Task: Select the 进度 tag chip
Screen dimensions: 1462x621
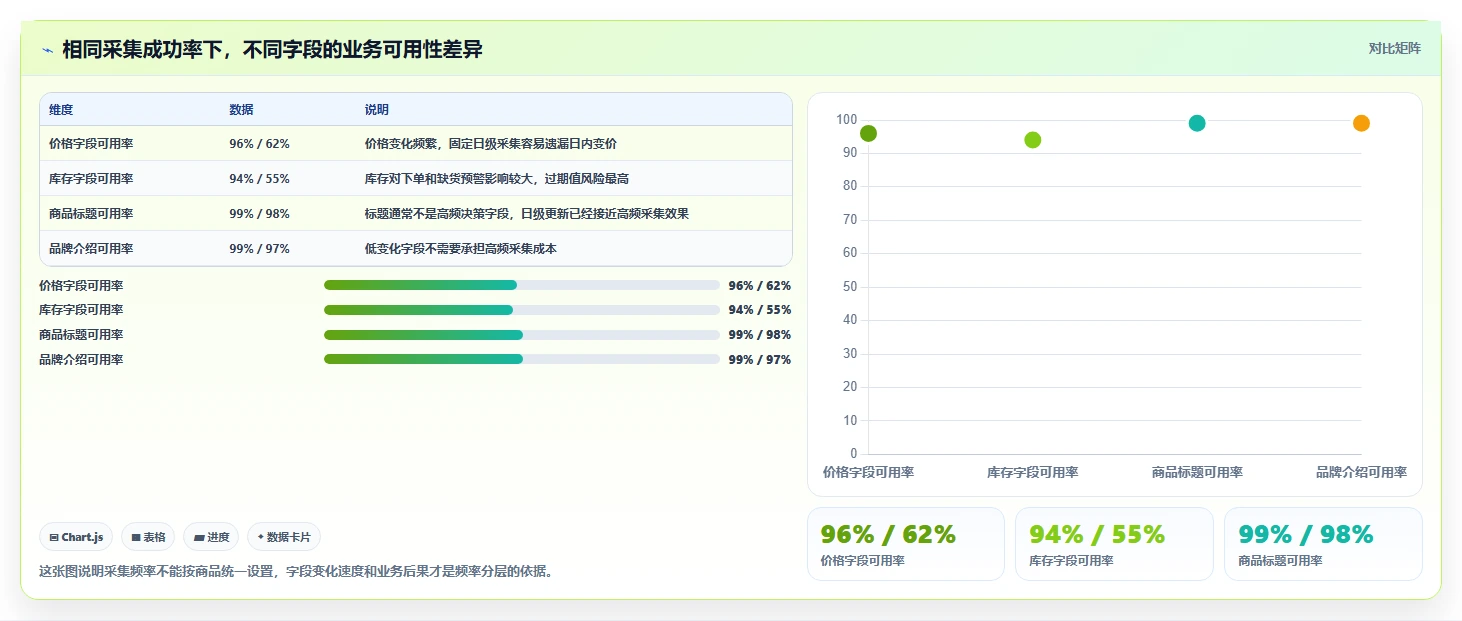Action: [211, 537]
